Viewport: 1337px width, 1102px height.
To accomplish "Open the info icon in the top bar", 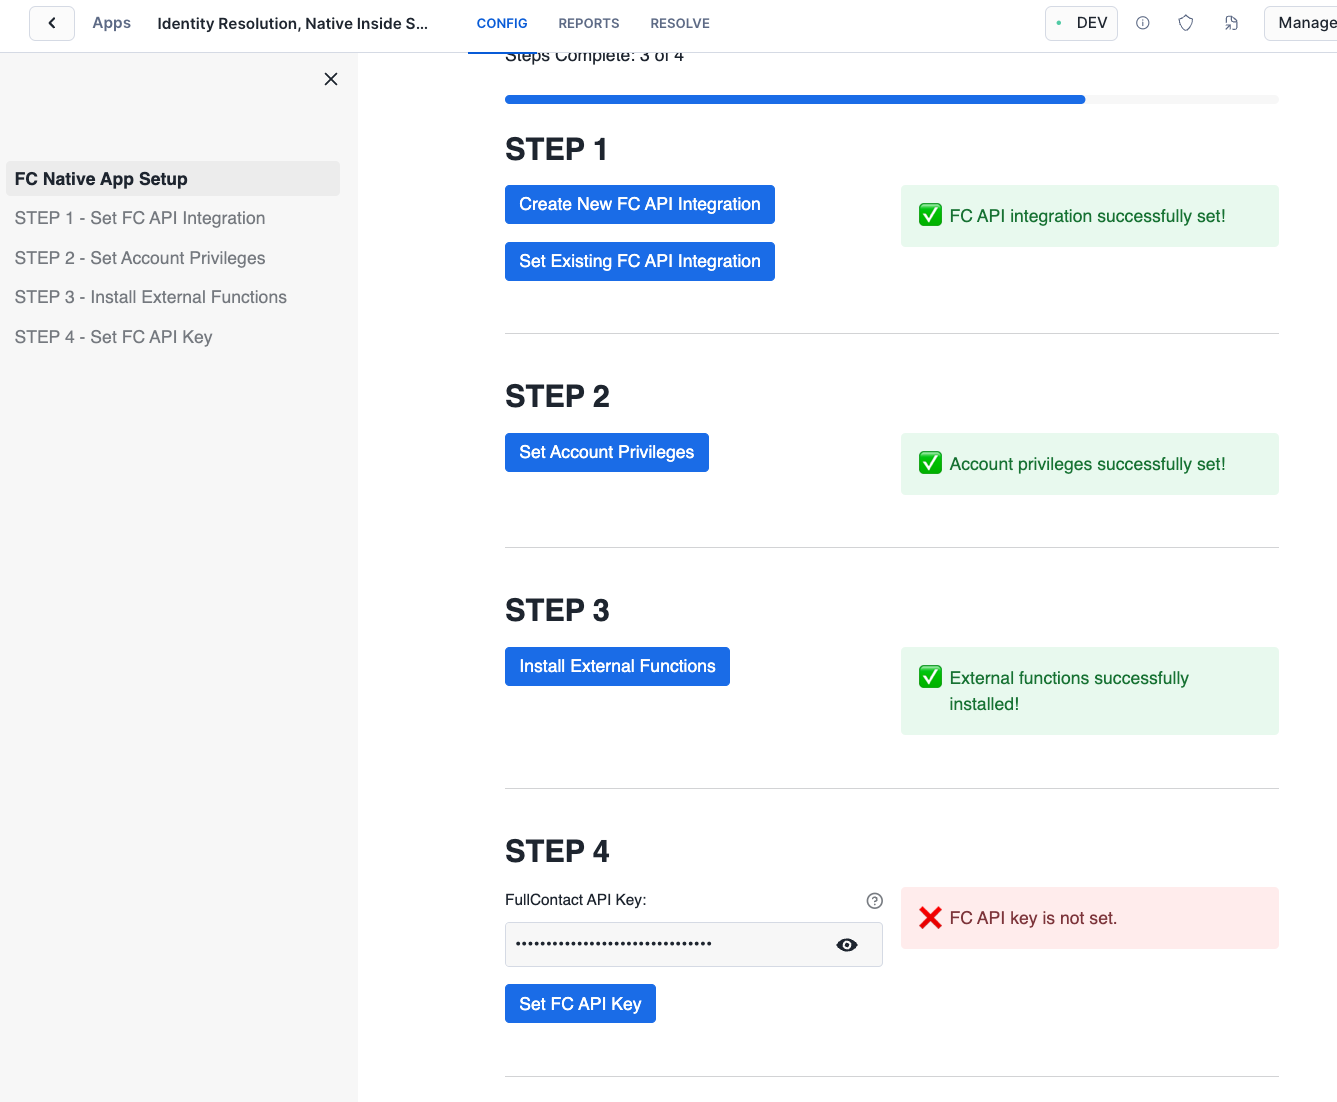I will click(x=1142, y=22).
